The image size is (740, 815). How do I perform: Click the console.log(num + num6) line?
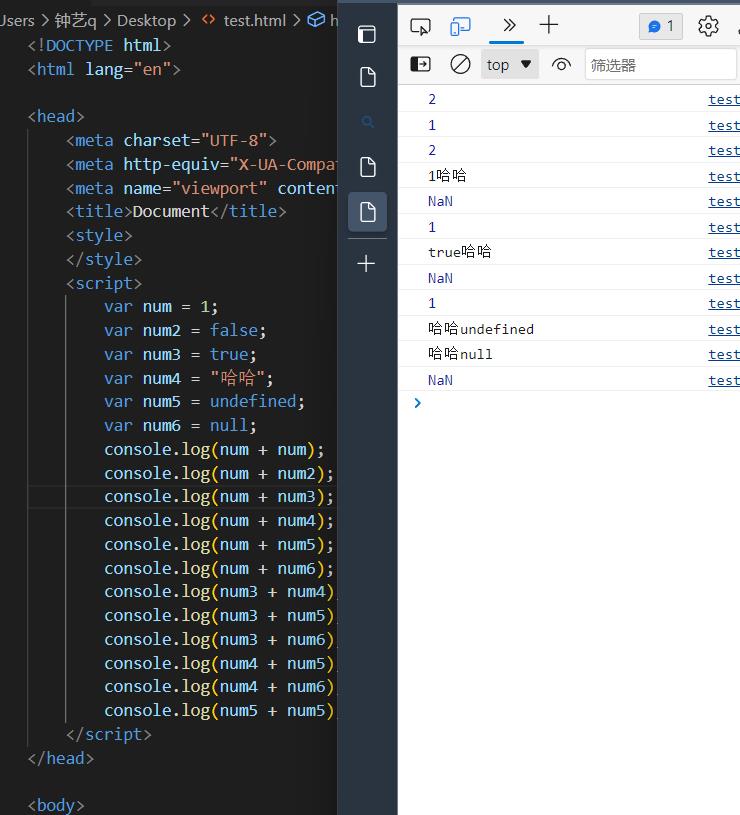218,569
